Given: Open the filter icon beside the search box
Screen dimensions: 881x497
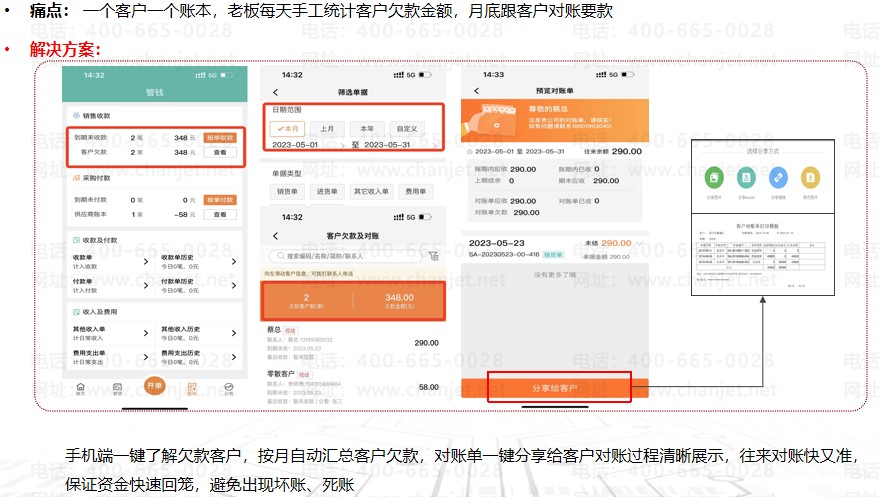Looking at the screenshot, I should [x=433, y=256].
